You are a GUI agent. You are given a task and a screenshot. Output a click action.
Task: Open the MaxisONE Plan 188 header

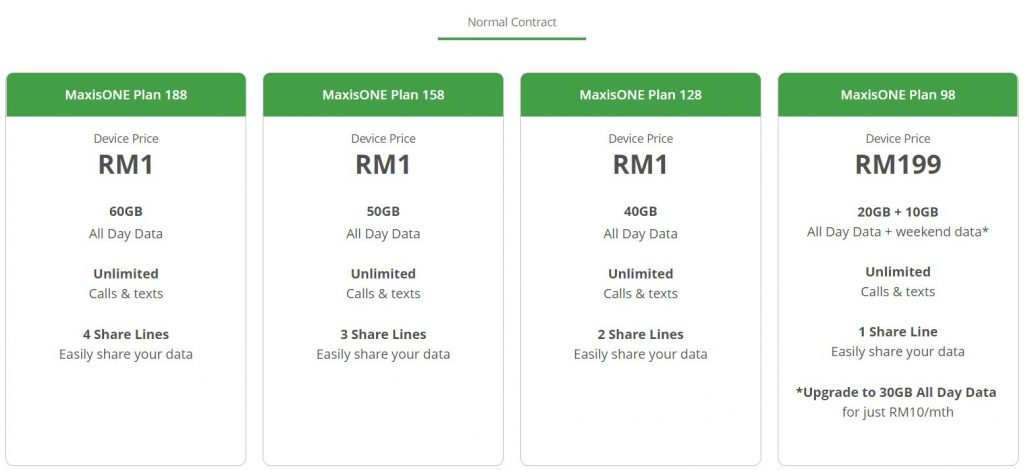point(126,95)
